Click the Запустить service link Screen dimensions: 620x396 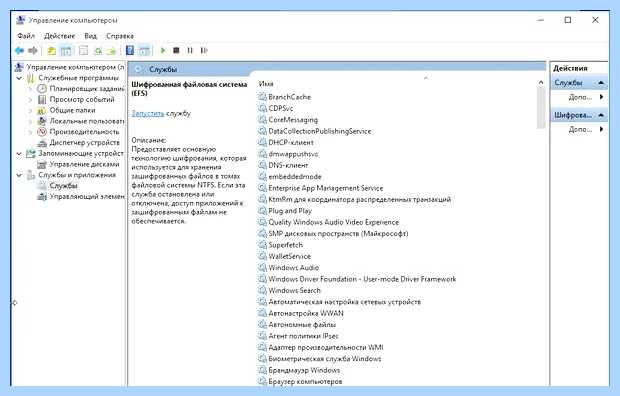pos(147,114)
